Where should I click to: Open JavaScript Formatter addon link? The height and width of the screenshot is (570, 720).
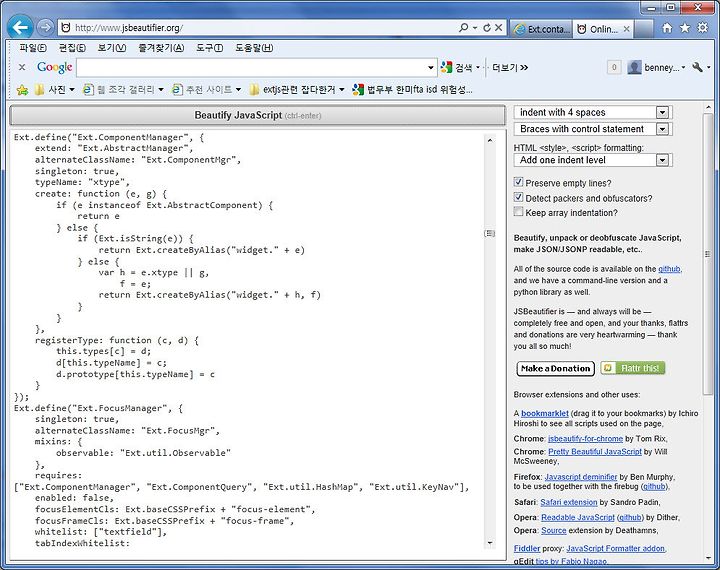(x=615, y=548)
